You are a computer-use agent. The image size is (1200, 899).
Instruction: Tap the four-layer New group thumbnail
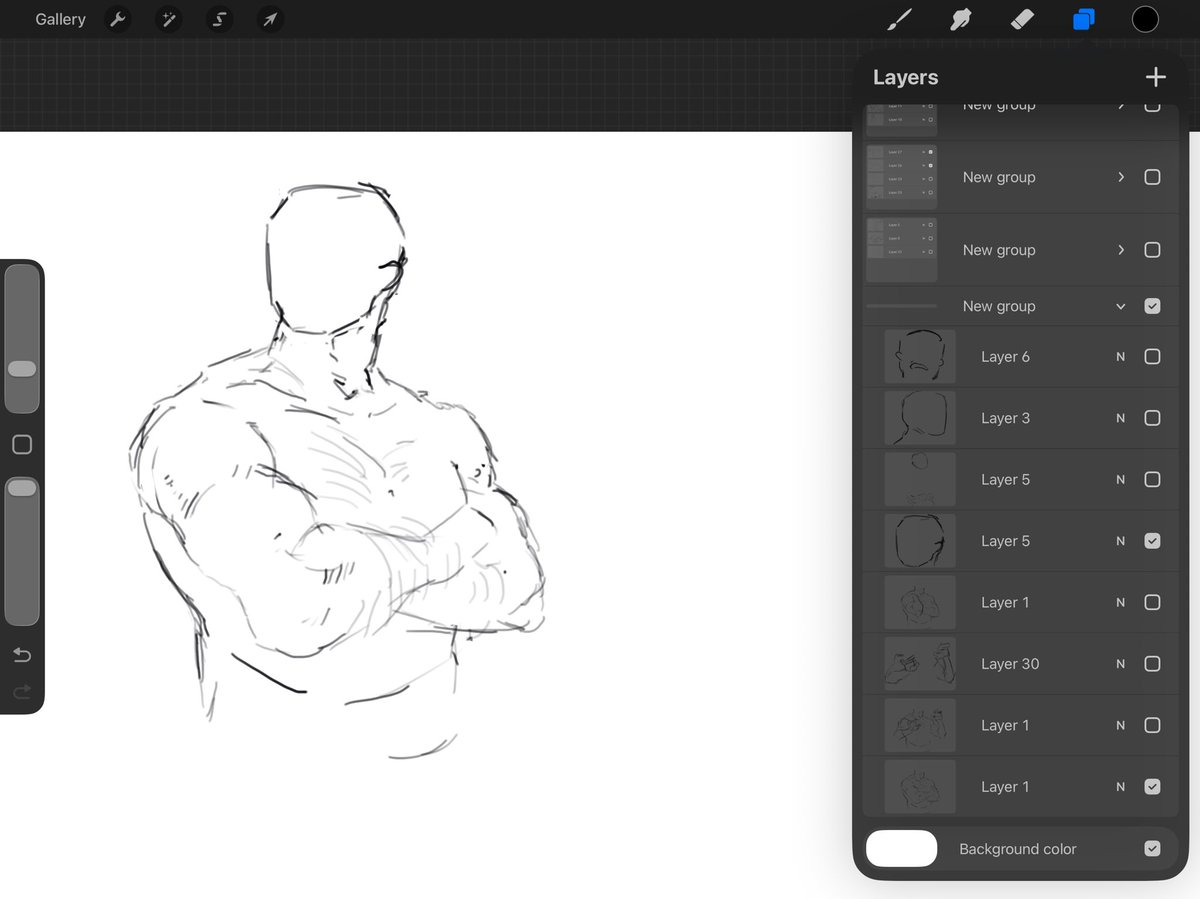pos(901,177)
